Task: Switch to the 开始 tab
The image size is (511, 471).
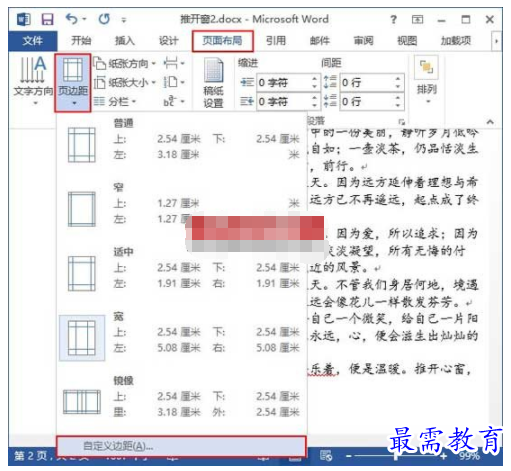Action: point(81,41)
